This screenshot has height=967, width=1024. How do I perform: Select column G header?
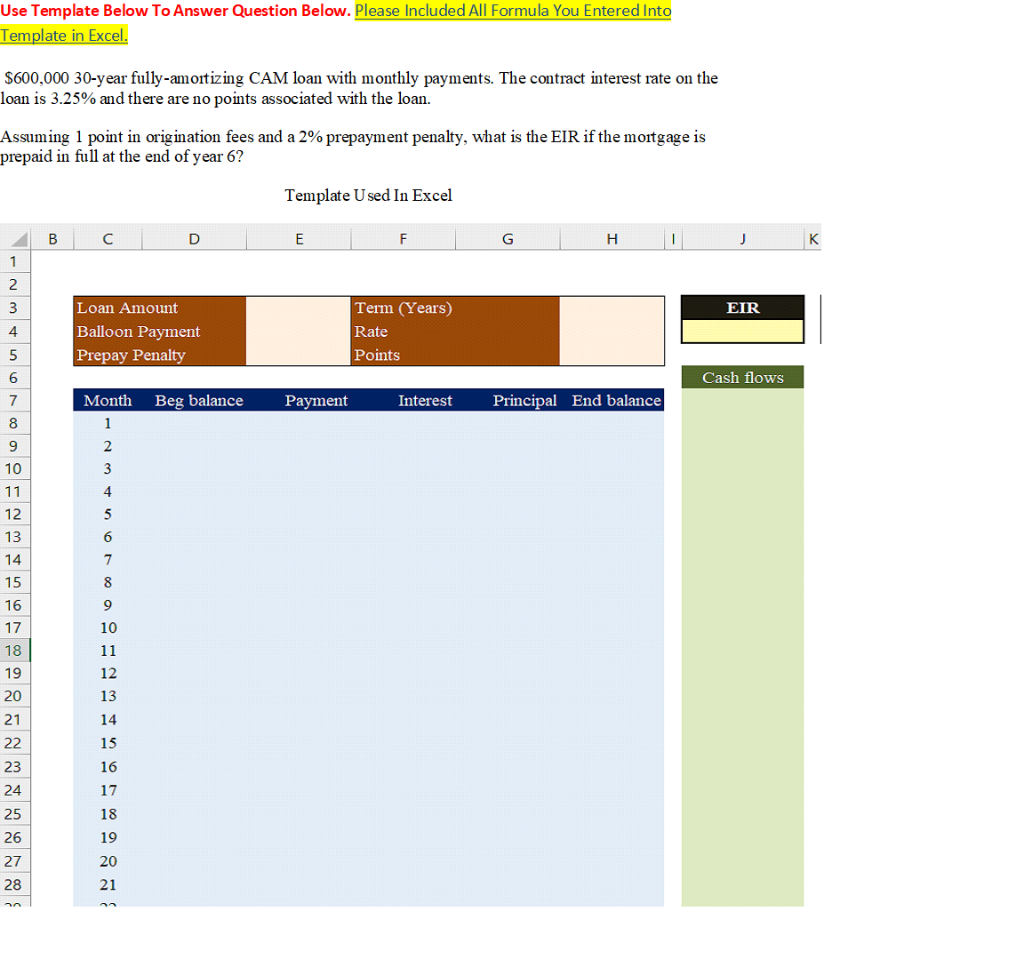tap(507, 239)
